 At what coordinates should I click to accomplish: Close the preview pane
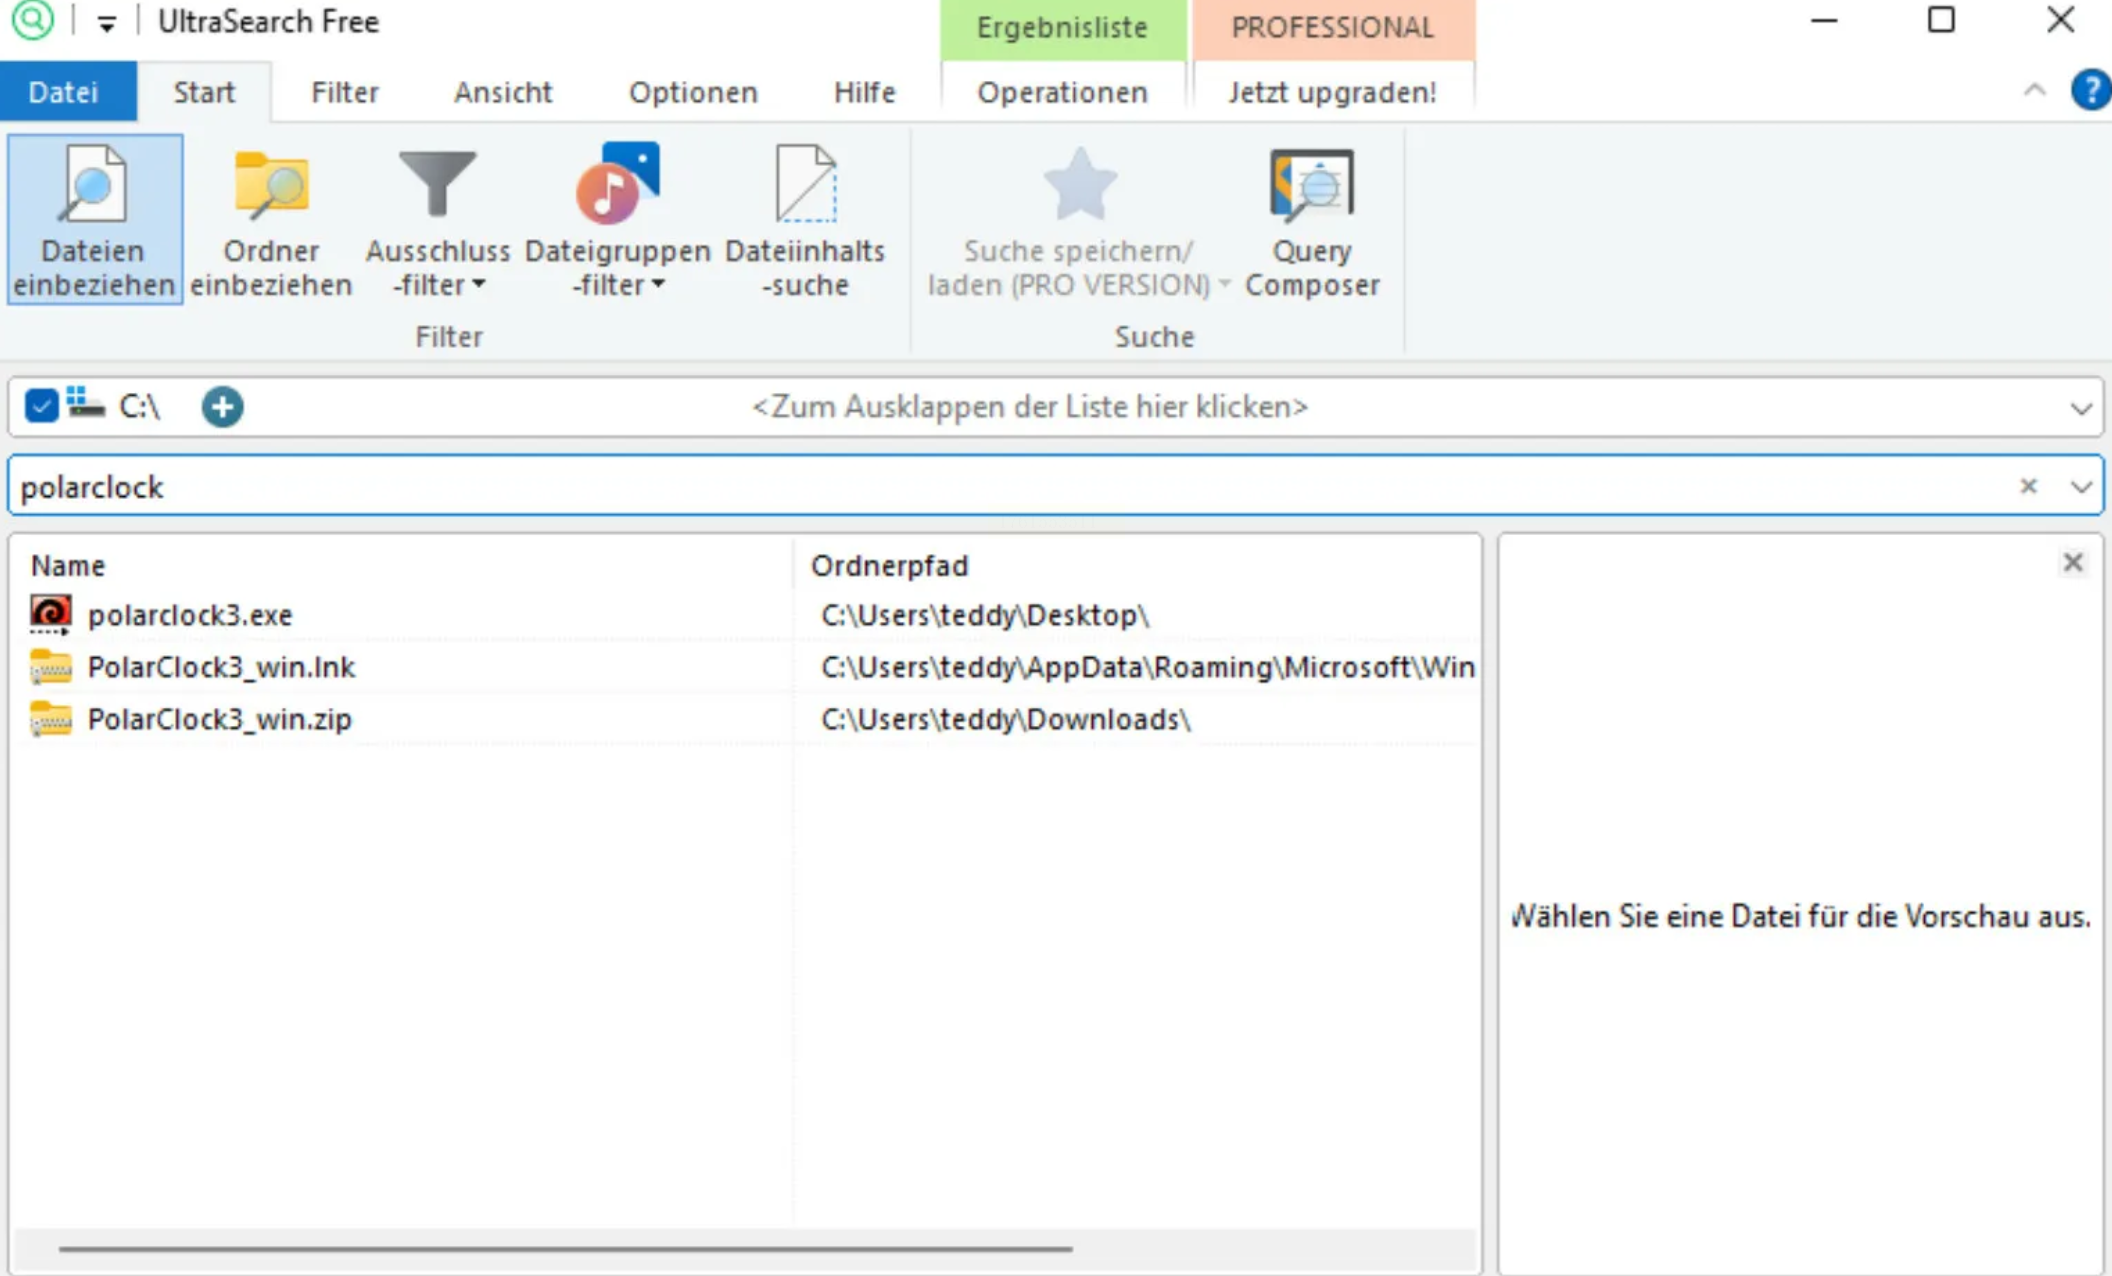(2072, 563)
